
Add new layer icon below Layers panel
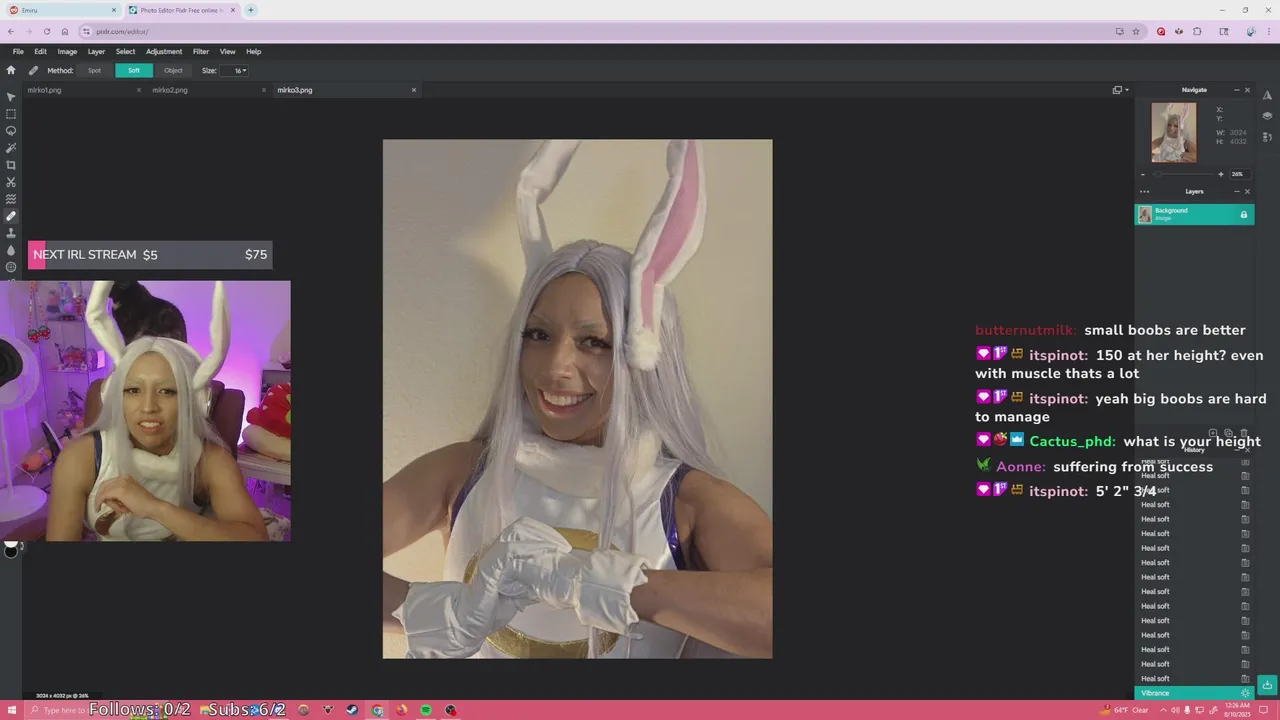pos(1213,433)
